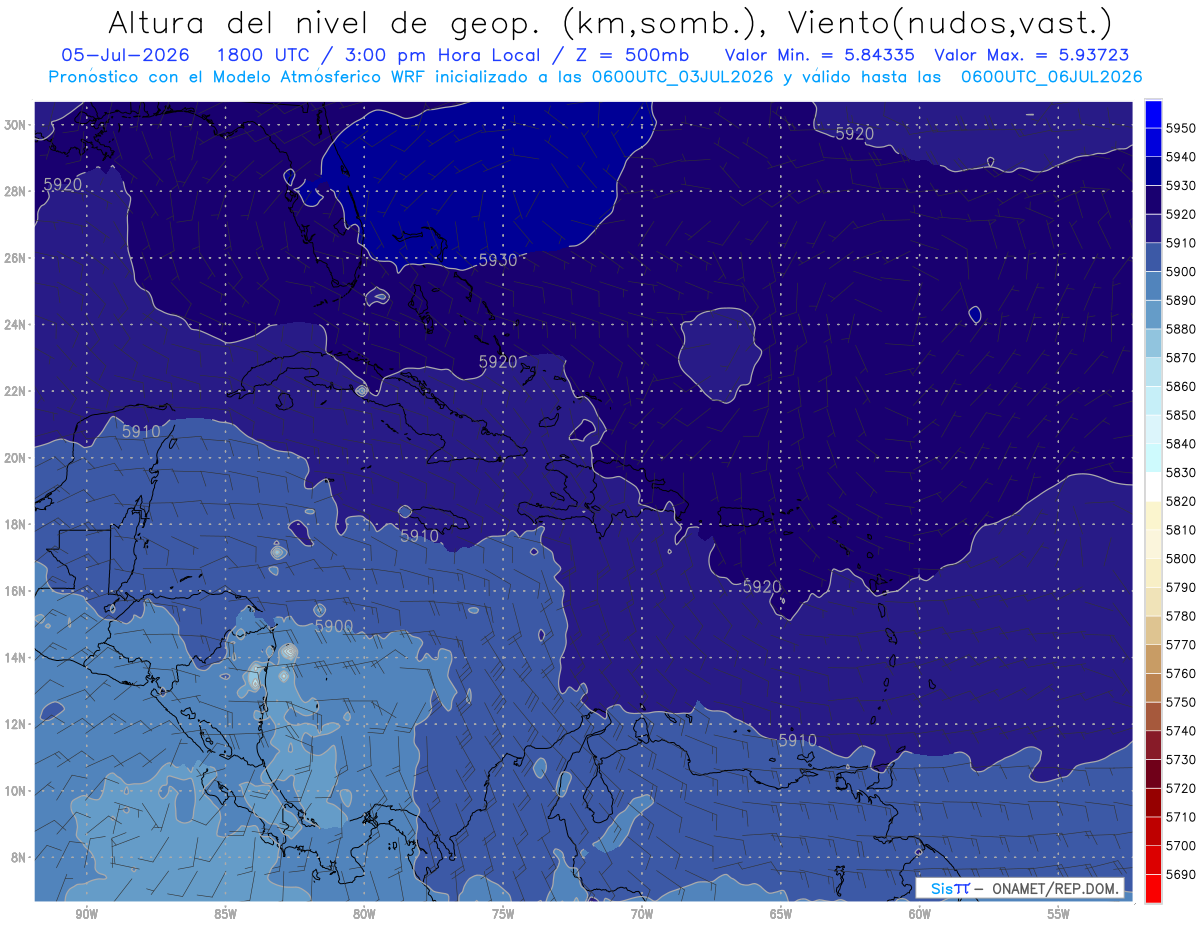The height and width of the screenshot is (927, 1200).
Task: Click the 24N latitude axis label
Action: click(x=16, y=324)
